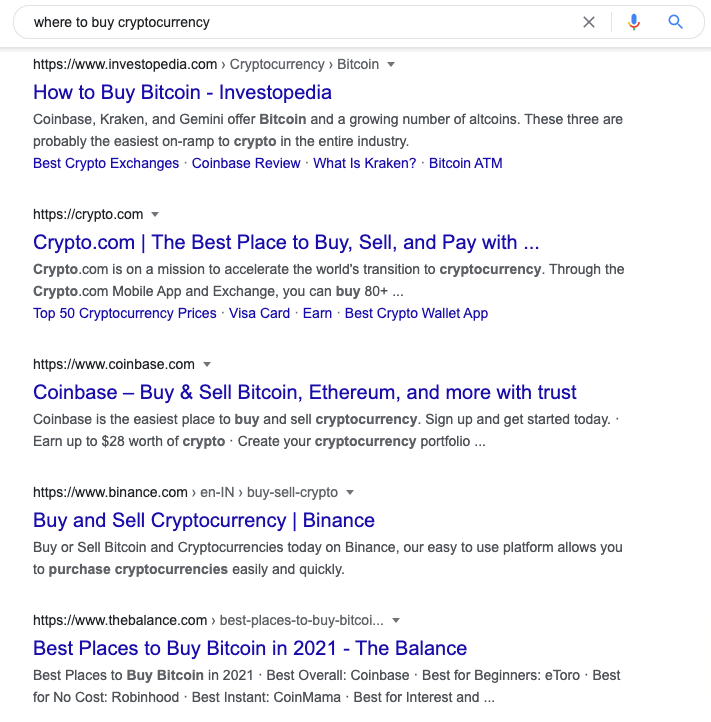Open the Crypto.com Best Place to Buy result
Image resolution: width=711 pixels, height=722 pixels.
(x=286, y=243)
